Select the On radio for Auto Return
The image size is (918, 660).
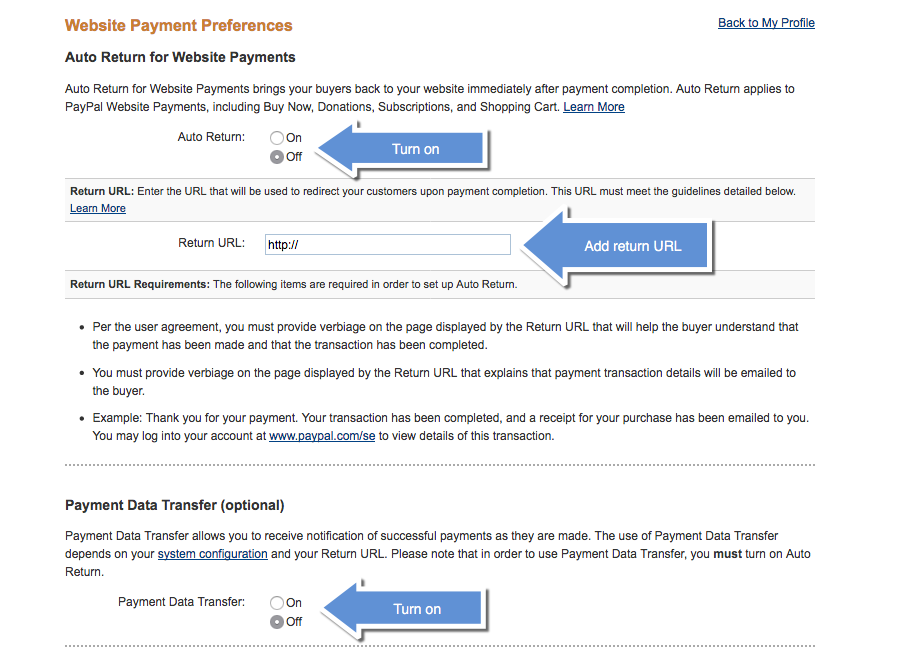[276, 137]
